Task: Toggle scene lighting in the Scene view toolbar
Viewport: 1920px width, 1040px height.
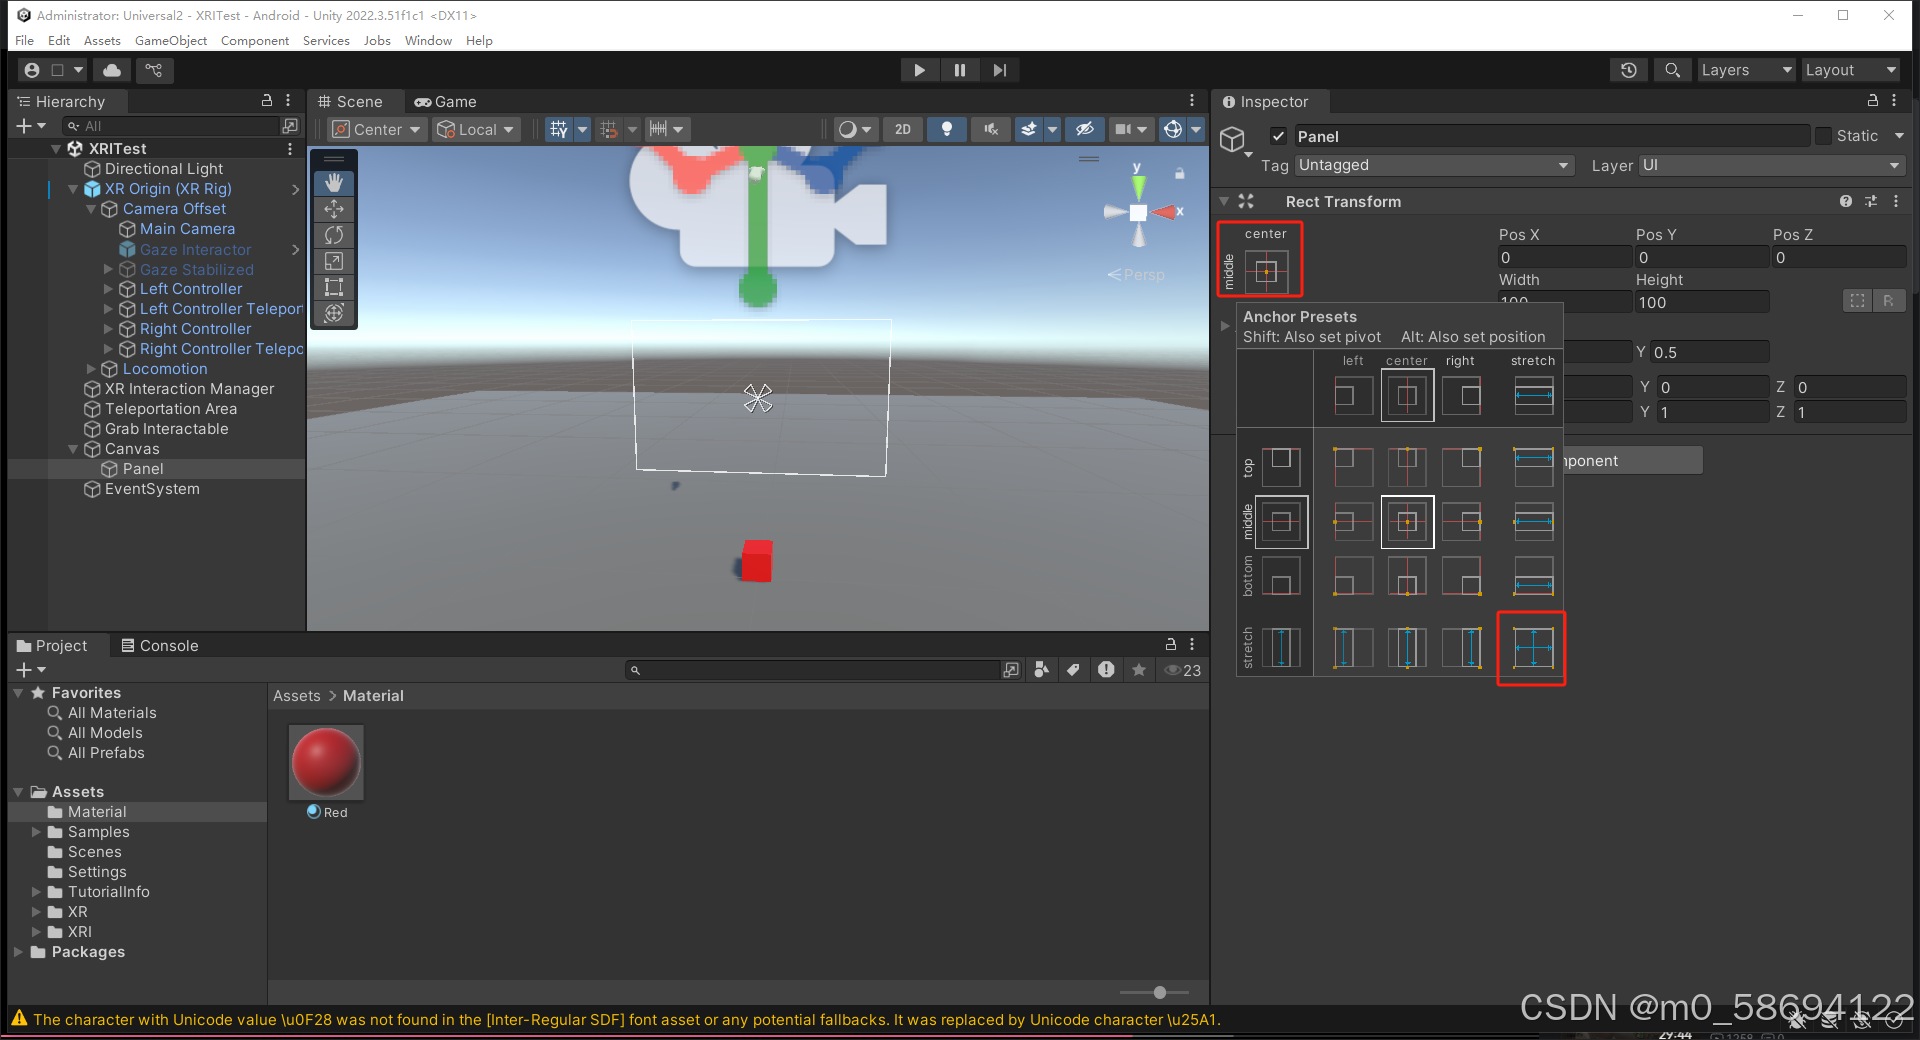Action: tap(946, 129)
